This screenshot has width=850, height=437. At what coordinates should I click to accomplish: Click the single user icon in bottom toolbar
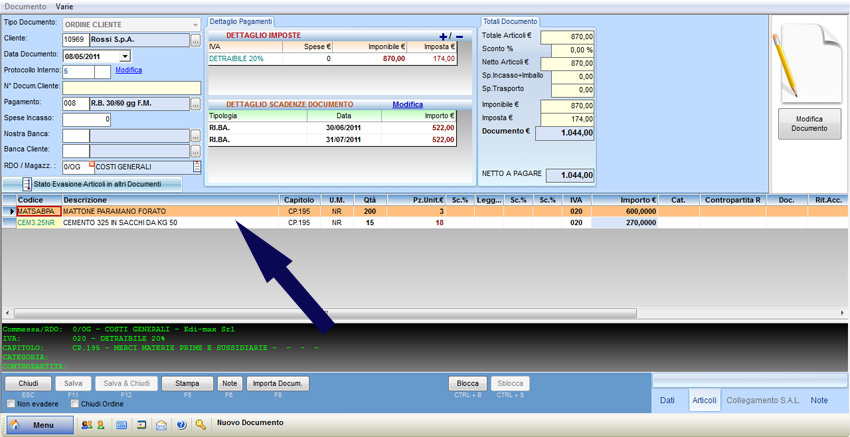click(x=101, y=425)
